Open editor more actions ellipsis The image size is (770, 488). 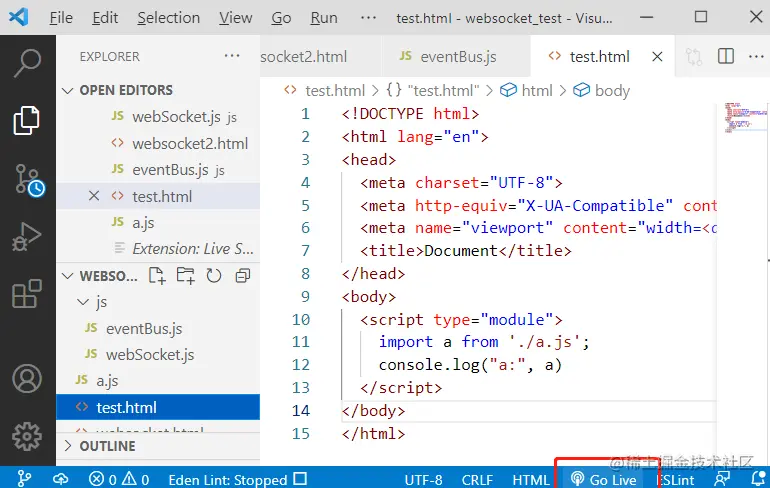tap(756, 56)
